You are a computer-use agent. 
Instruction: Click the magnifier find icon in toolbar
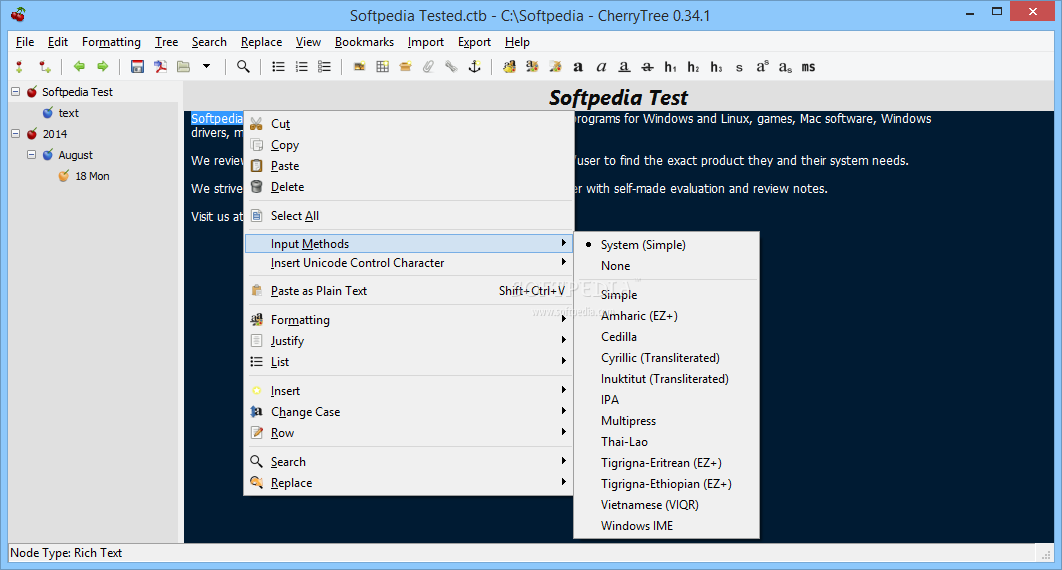click(x=243, y=66)
